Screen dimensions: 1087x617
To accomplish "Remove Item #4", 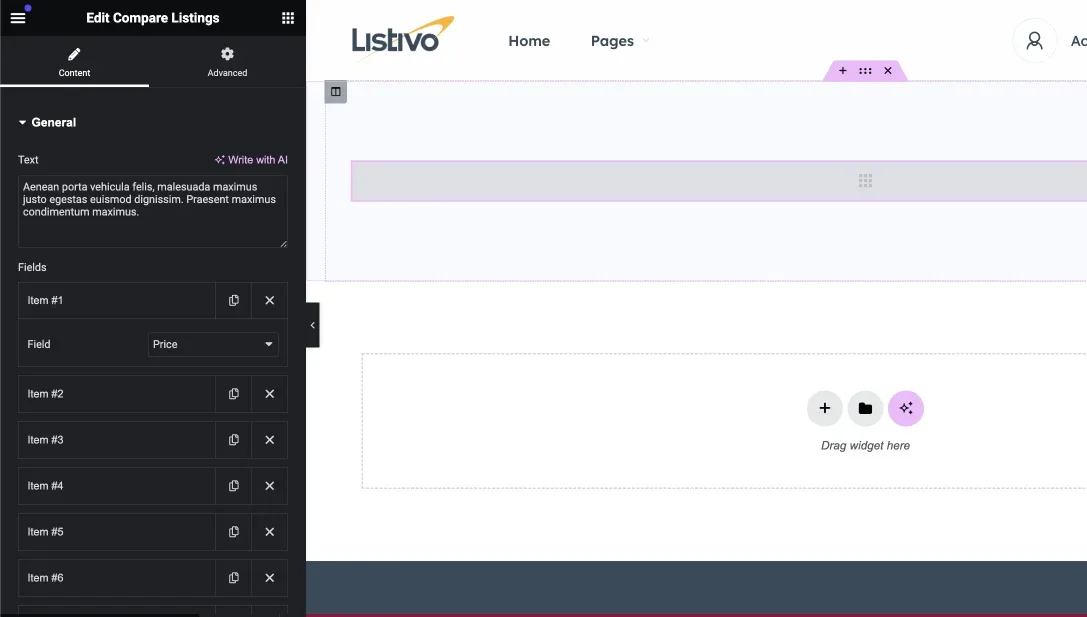I will [x=270, y=486].
